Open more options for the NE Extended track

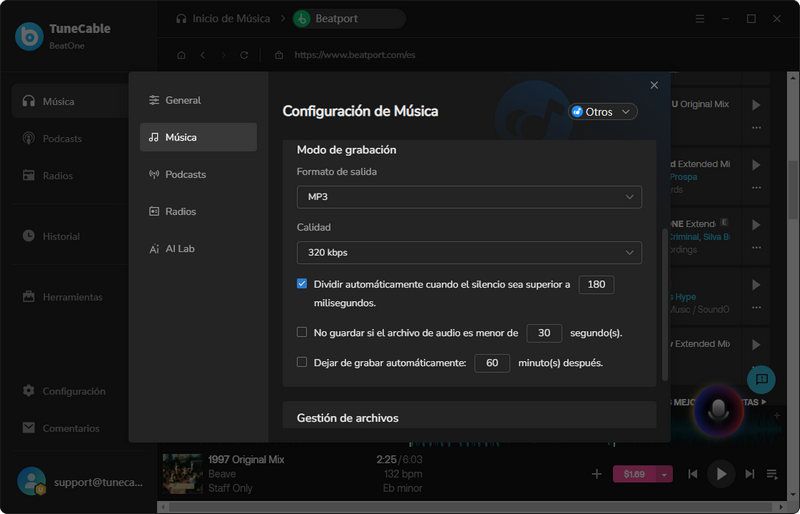point(756,248)
